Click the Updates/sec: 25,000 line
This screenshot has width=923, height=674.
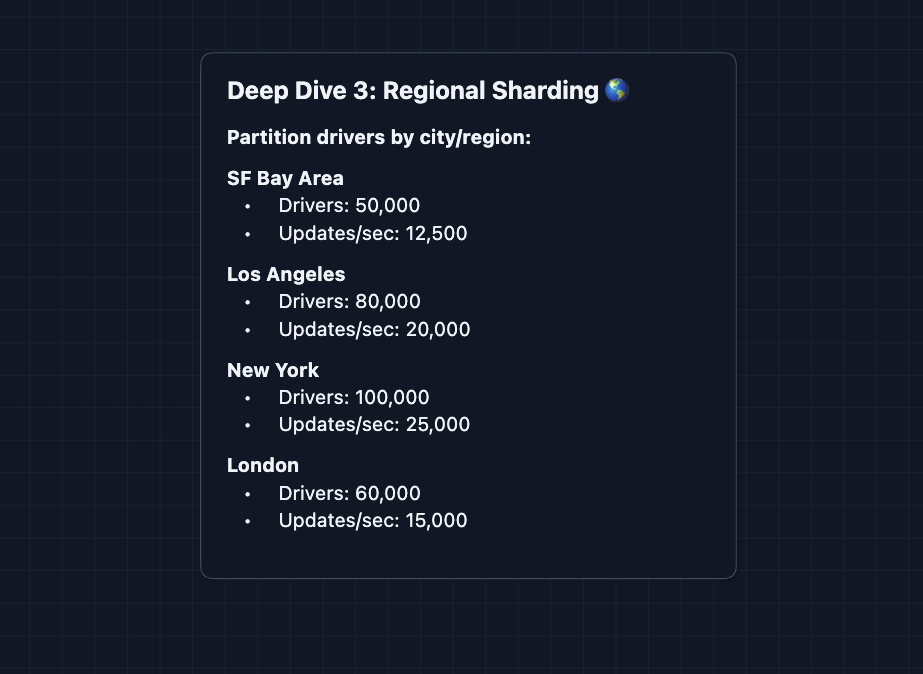374,424
